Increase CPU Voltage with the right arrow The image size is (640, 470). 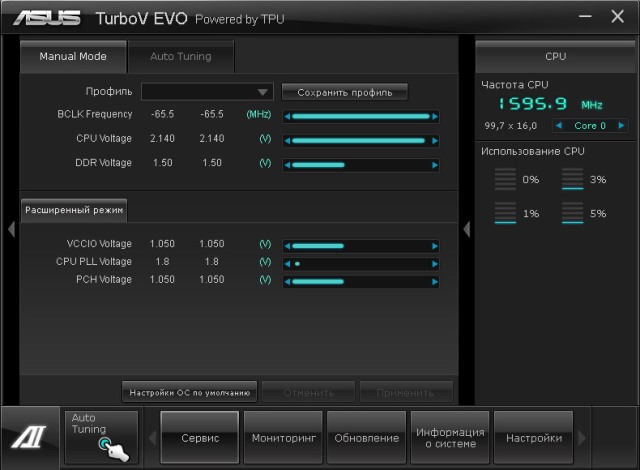435,141
